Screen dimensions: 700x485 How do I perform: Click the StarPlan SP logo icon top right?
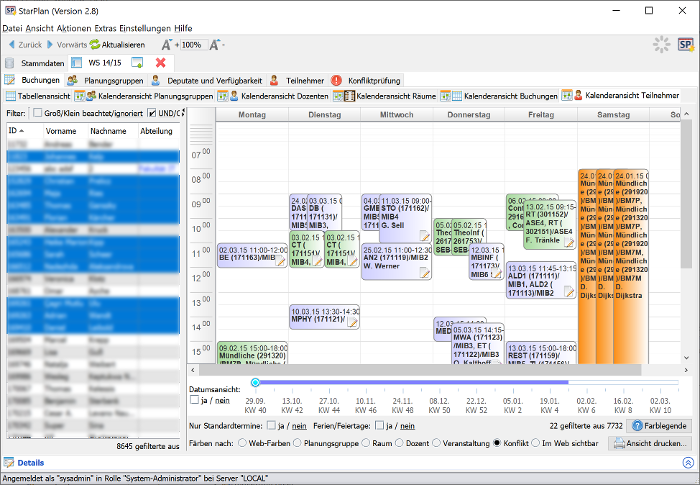coord(685,45)
